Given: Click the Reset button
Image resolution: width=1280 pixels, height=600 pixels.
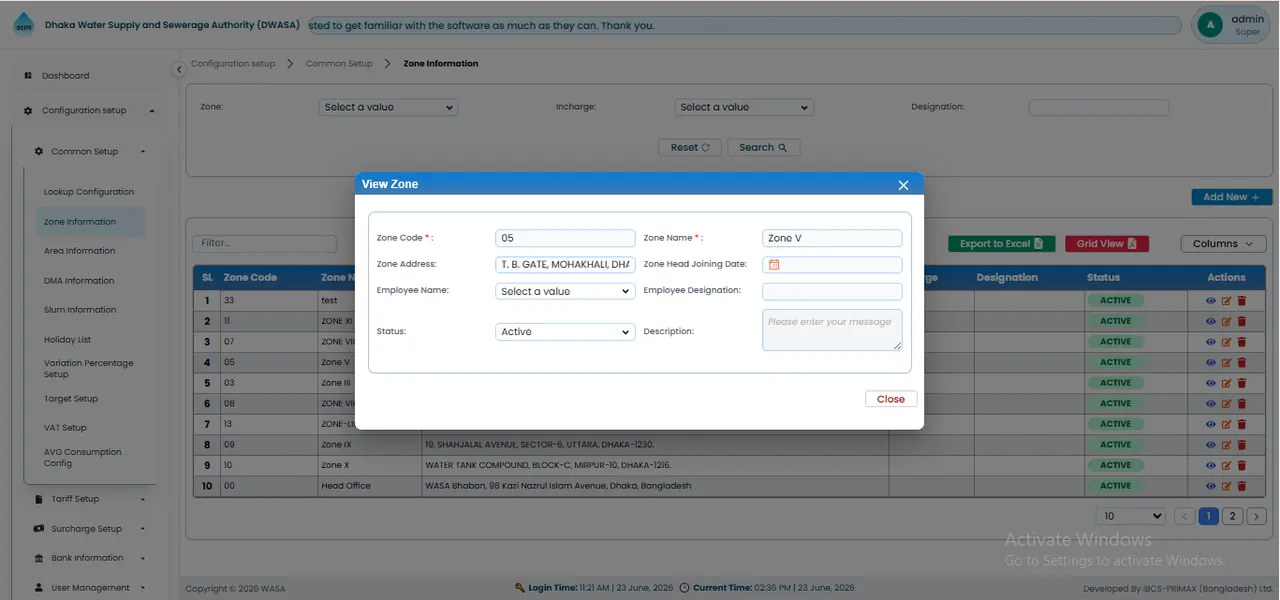Looking at the screenshot, I should 690,147.
